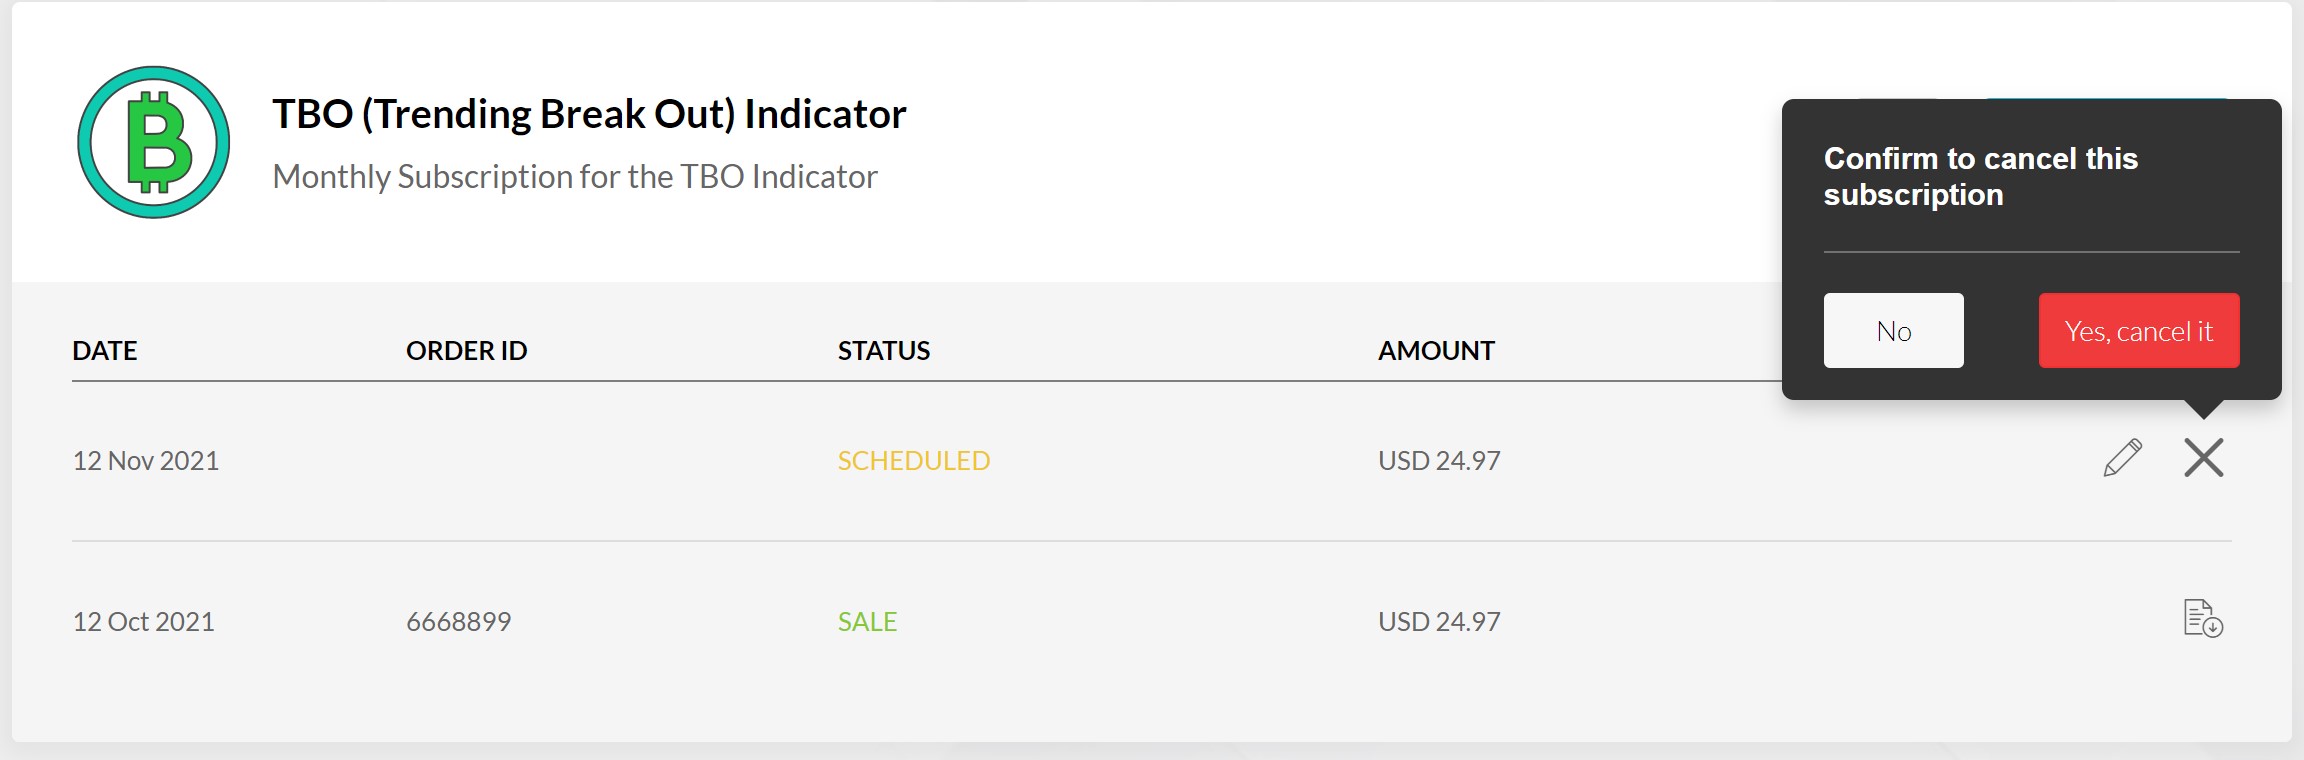Click the X cancel subscription icon
Viewport: 2304px width, 760px height.
pyautogui.click(x=2203, y=458)
